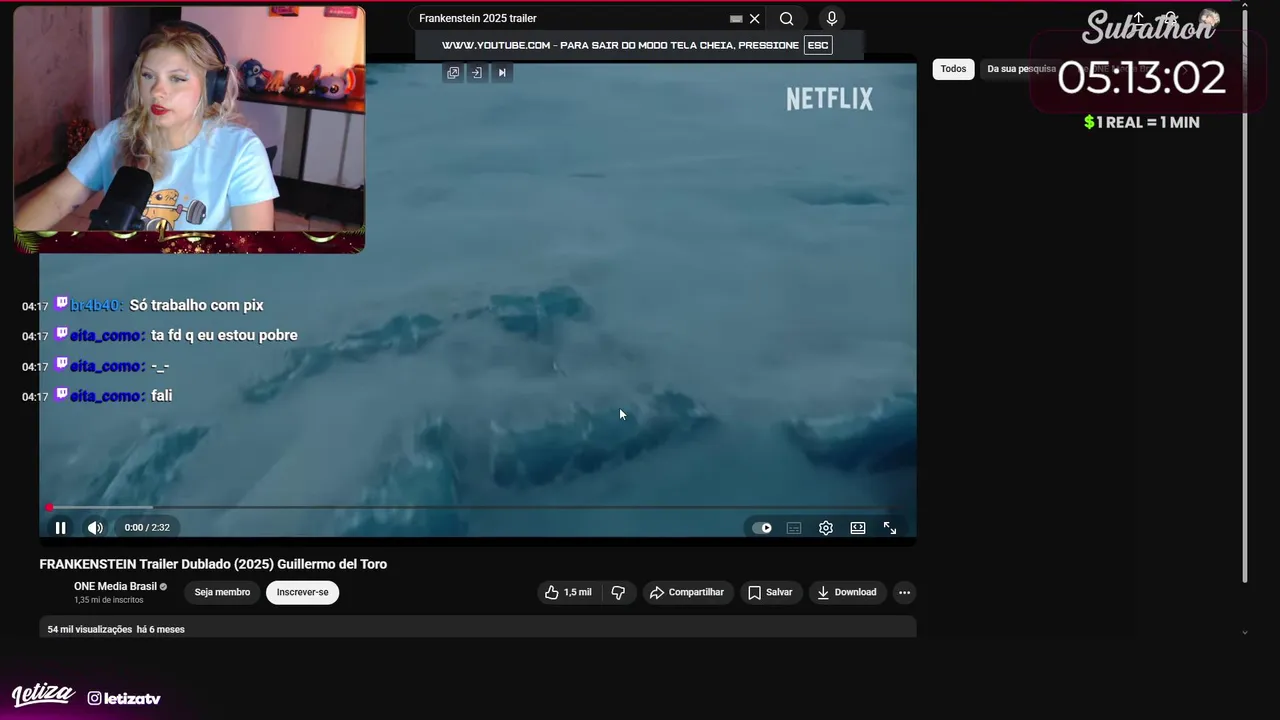Click the skip-next icon above the video
This screenshot has height=720, width=1280.
pyautogui.click(x=502, y=72)
